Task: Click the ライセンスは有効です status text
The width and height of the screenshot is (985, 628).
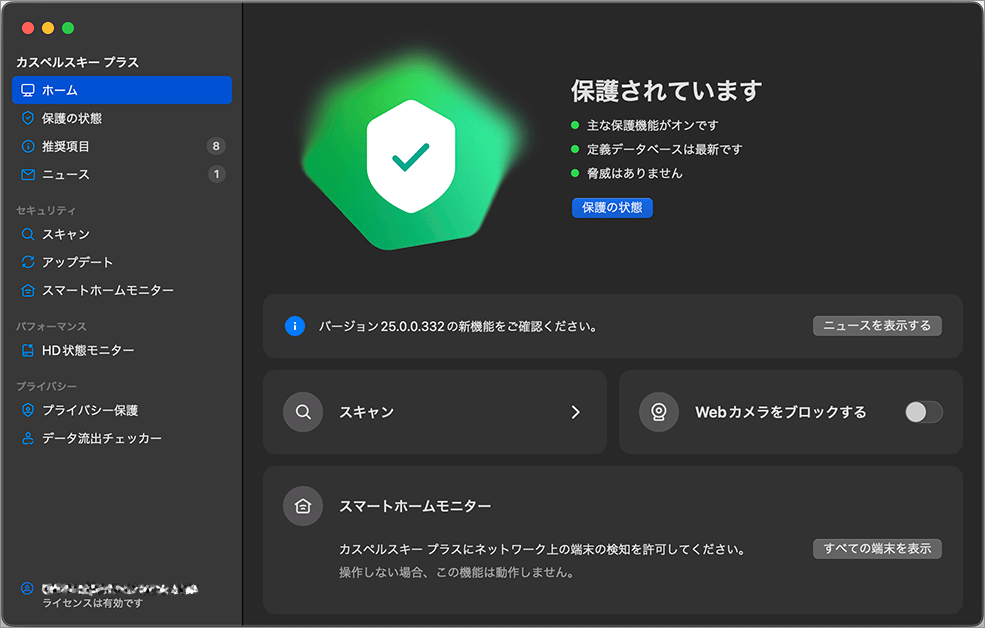Action: pos(92,603)
